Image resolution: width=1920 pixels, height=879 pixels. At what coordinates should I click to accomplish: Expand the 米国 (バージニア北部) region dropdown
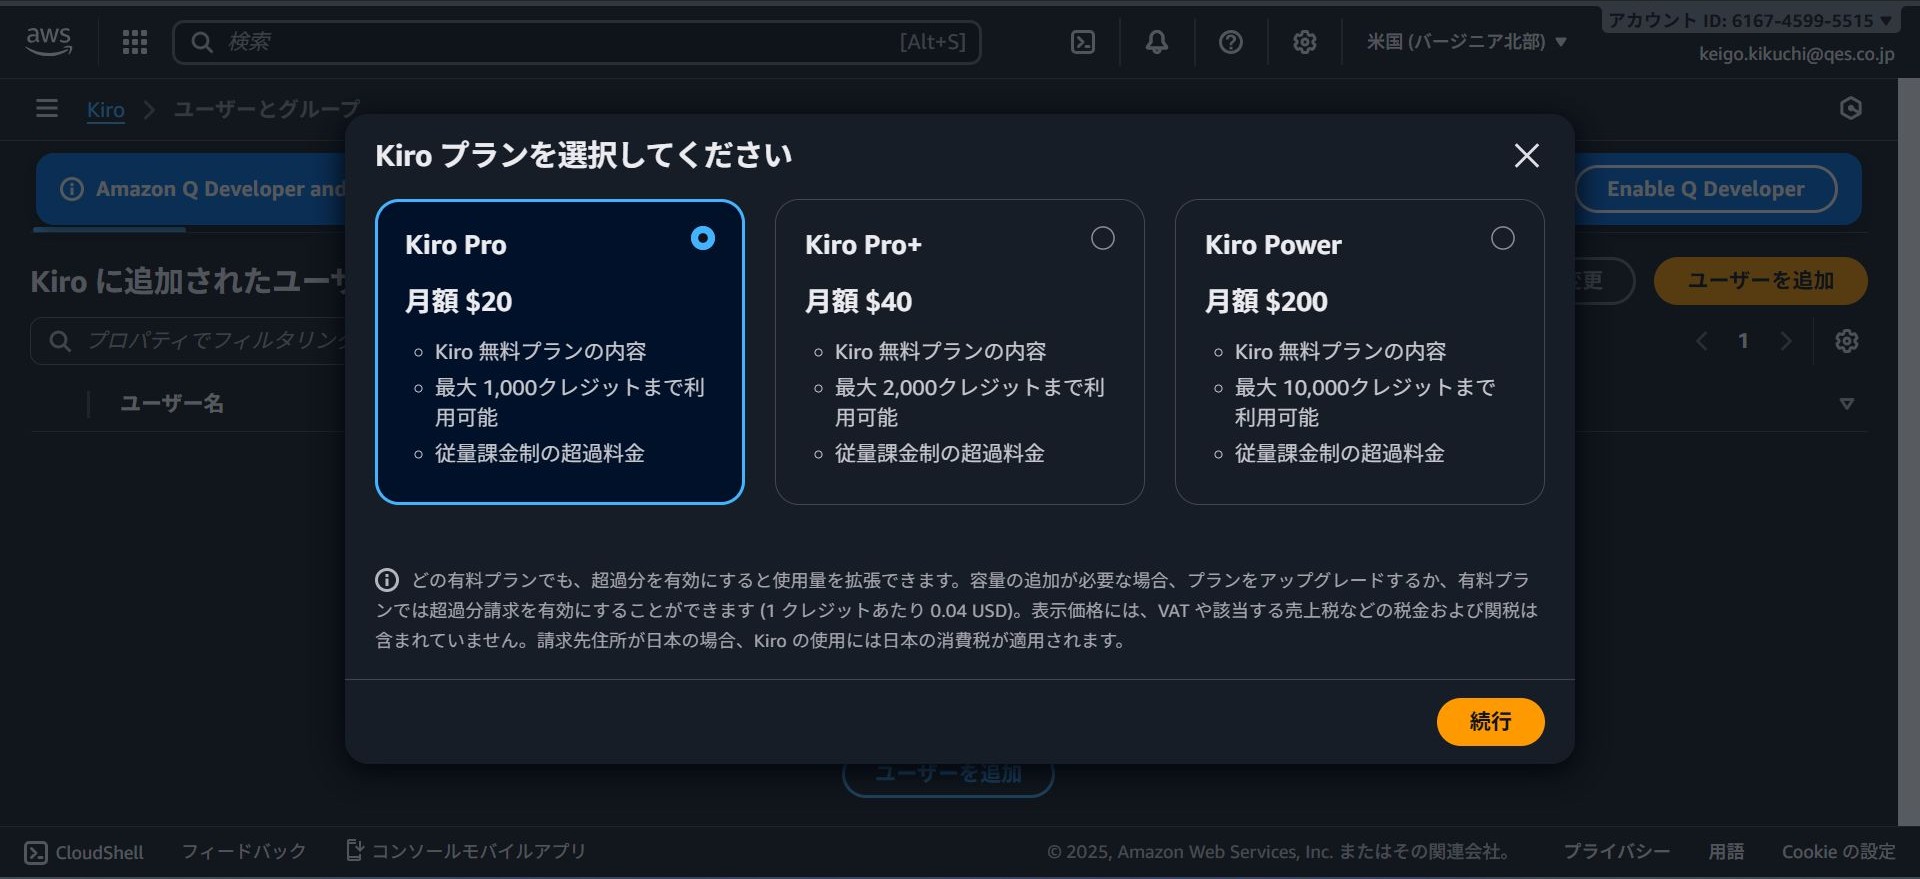pos(1466,42)
